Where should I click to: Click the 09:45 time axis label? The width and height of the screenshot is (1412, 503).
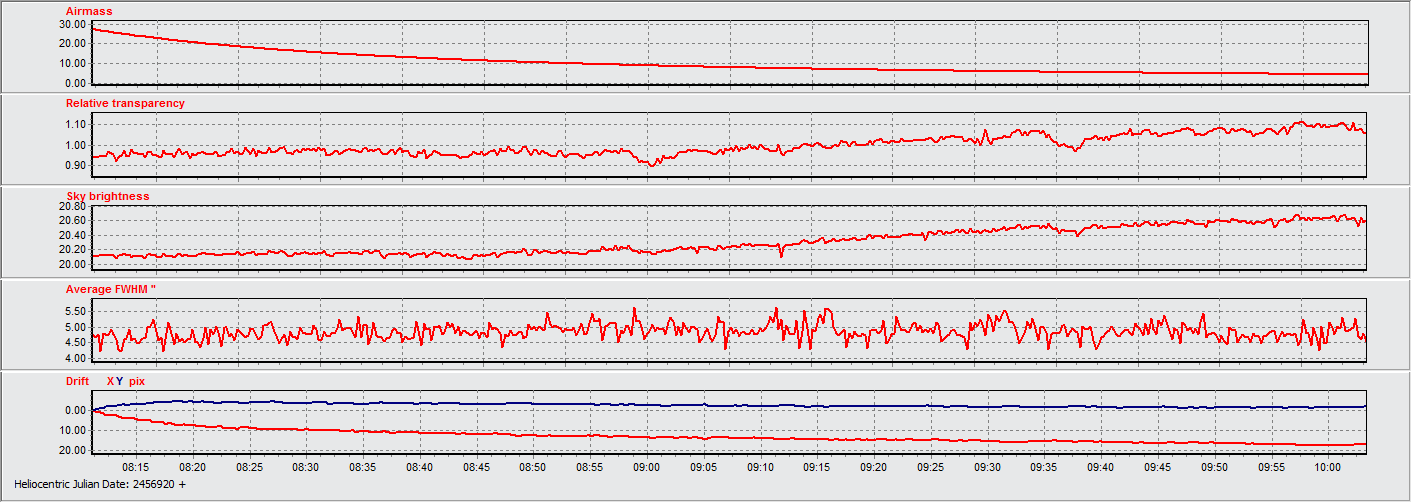[x=1158, y=467]
